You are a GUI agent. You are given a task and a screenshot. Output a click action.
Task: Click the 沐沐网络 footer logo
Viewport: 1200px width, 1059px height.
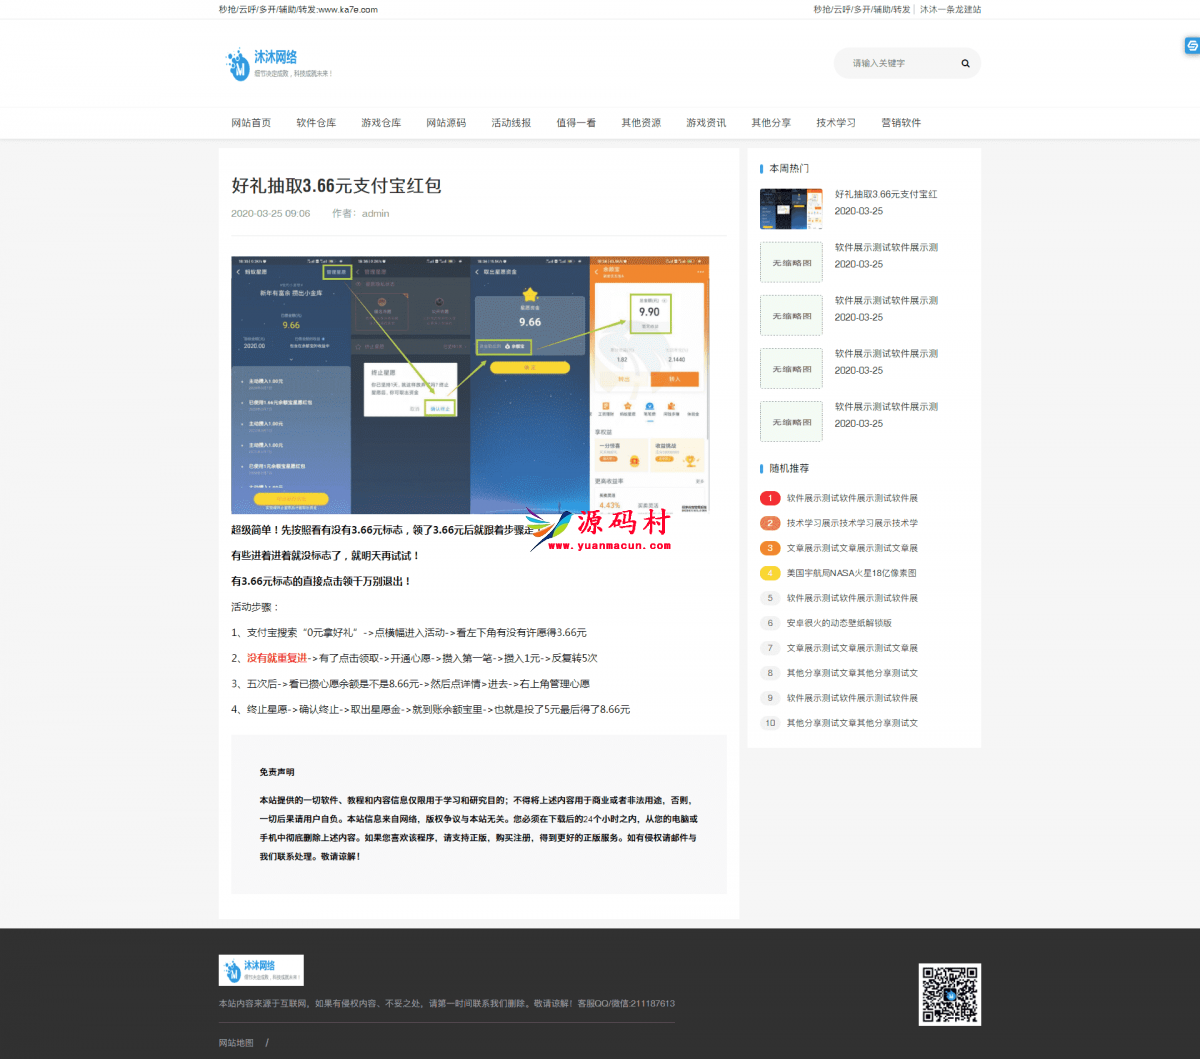[x=261, y=970]
